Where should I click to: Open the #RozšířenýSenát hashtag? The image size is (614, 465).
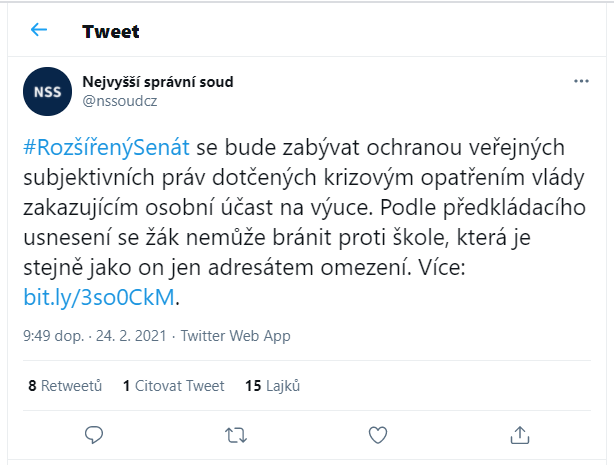[x=107, y=148]
